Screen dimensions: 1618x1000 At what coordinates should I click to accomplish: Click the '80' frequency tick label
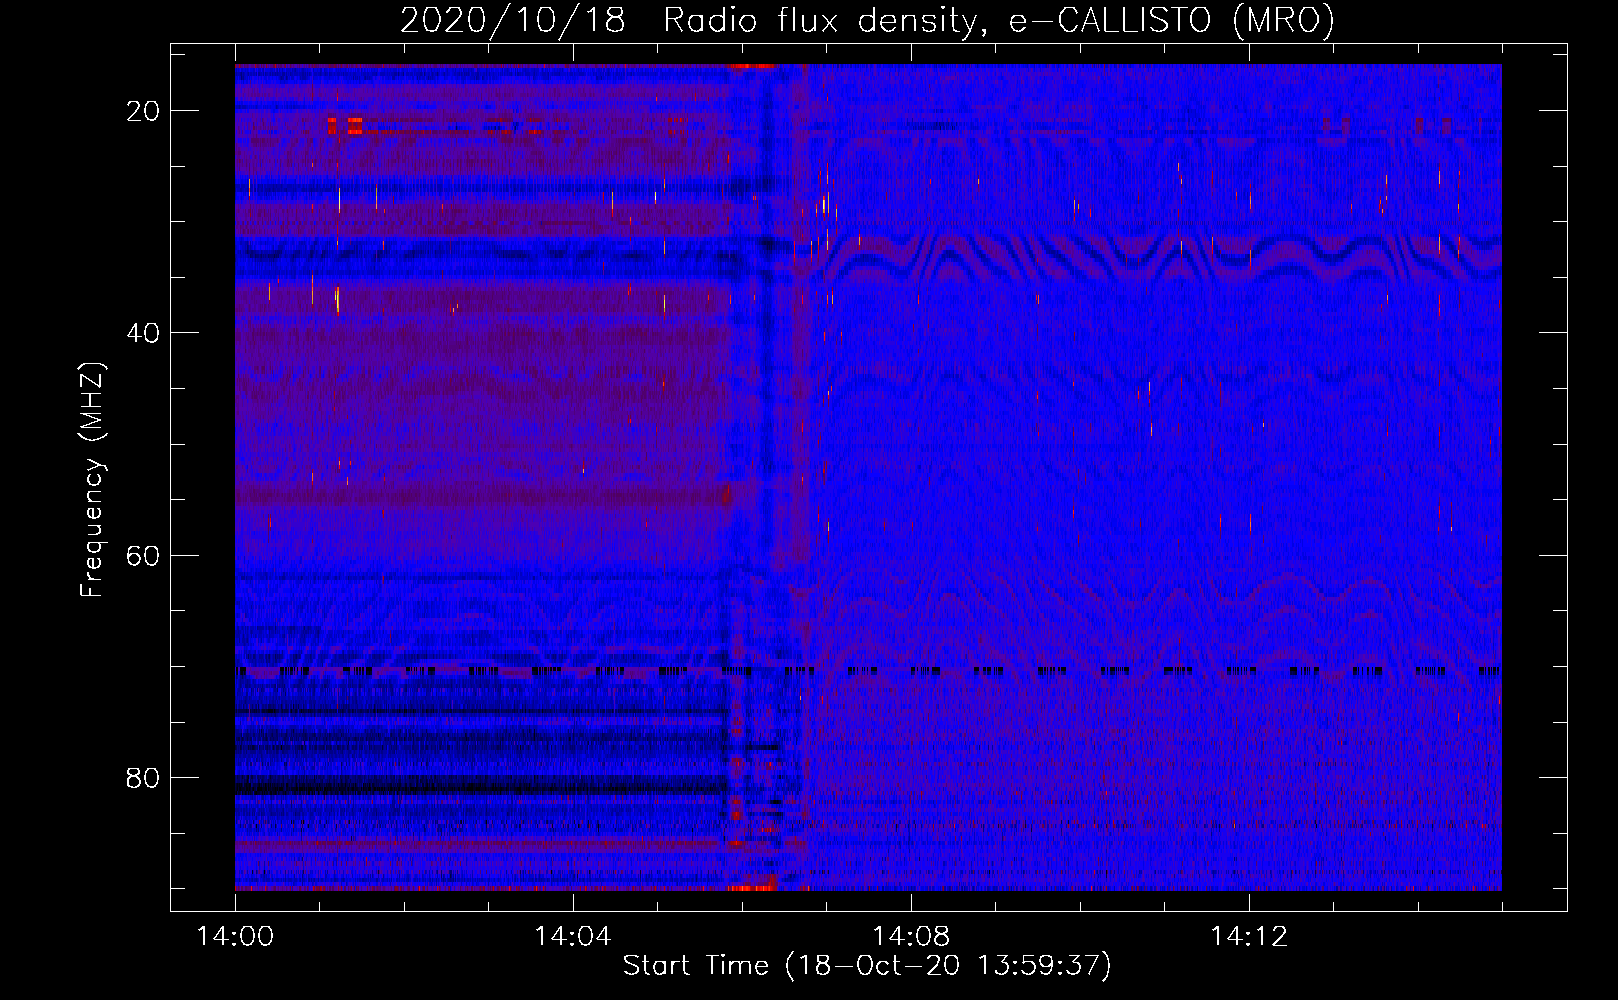tap(143, 777)
